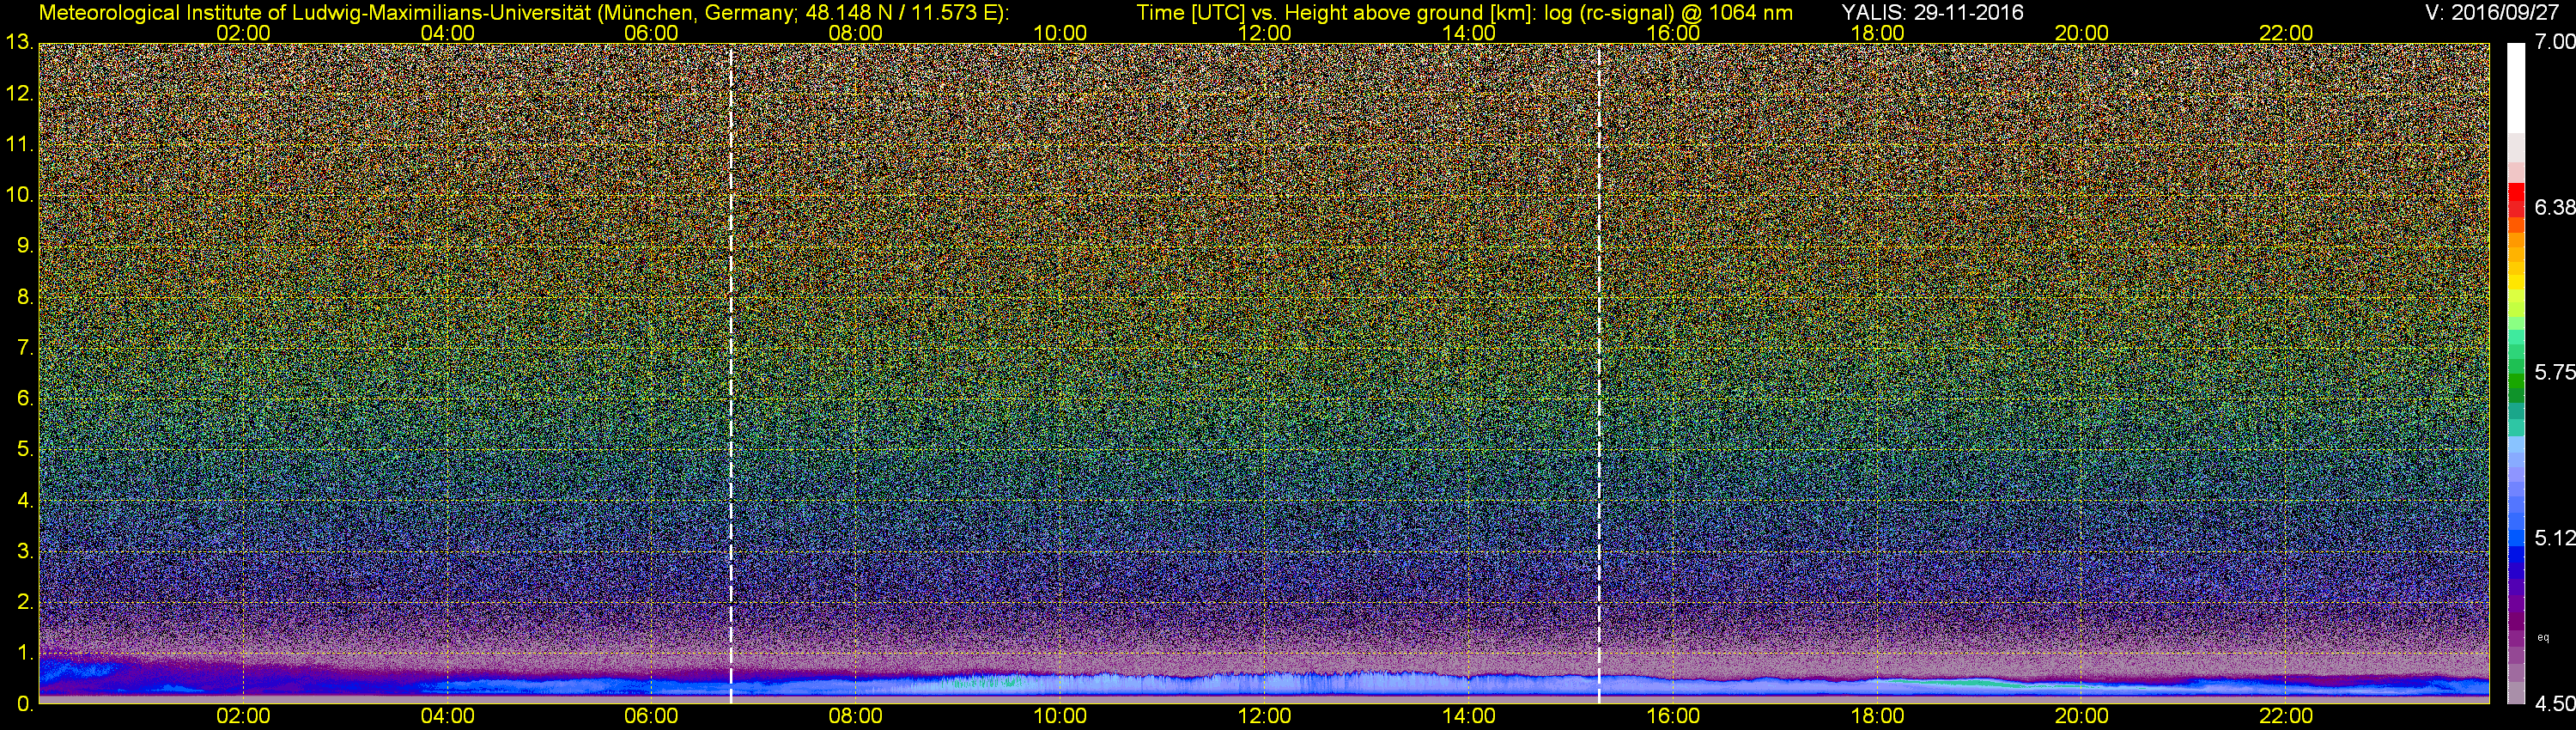Click the 22:00 label on the bottom time axis

pos(2286,716)
